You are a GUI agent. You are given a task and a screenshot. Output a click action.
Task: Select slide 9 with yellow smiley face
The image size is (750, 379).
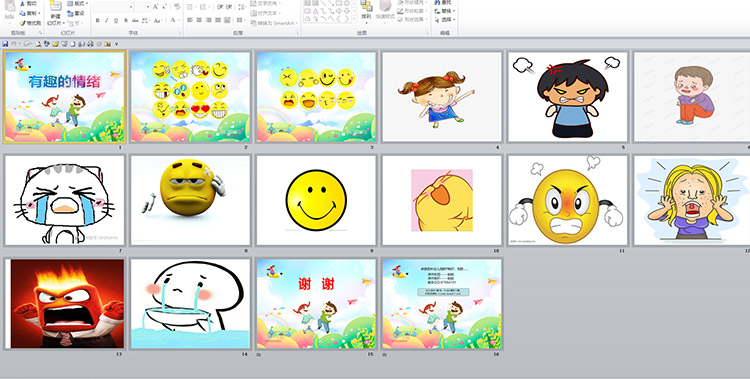click(x=316, y=200)
